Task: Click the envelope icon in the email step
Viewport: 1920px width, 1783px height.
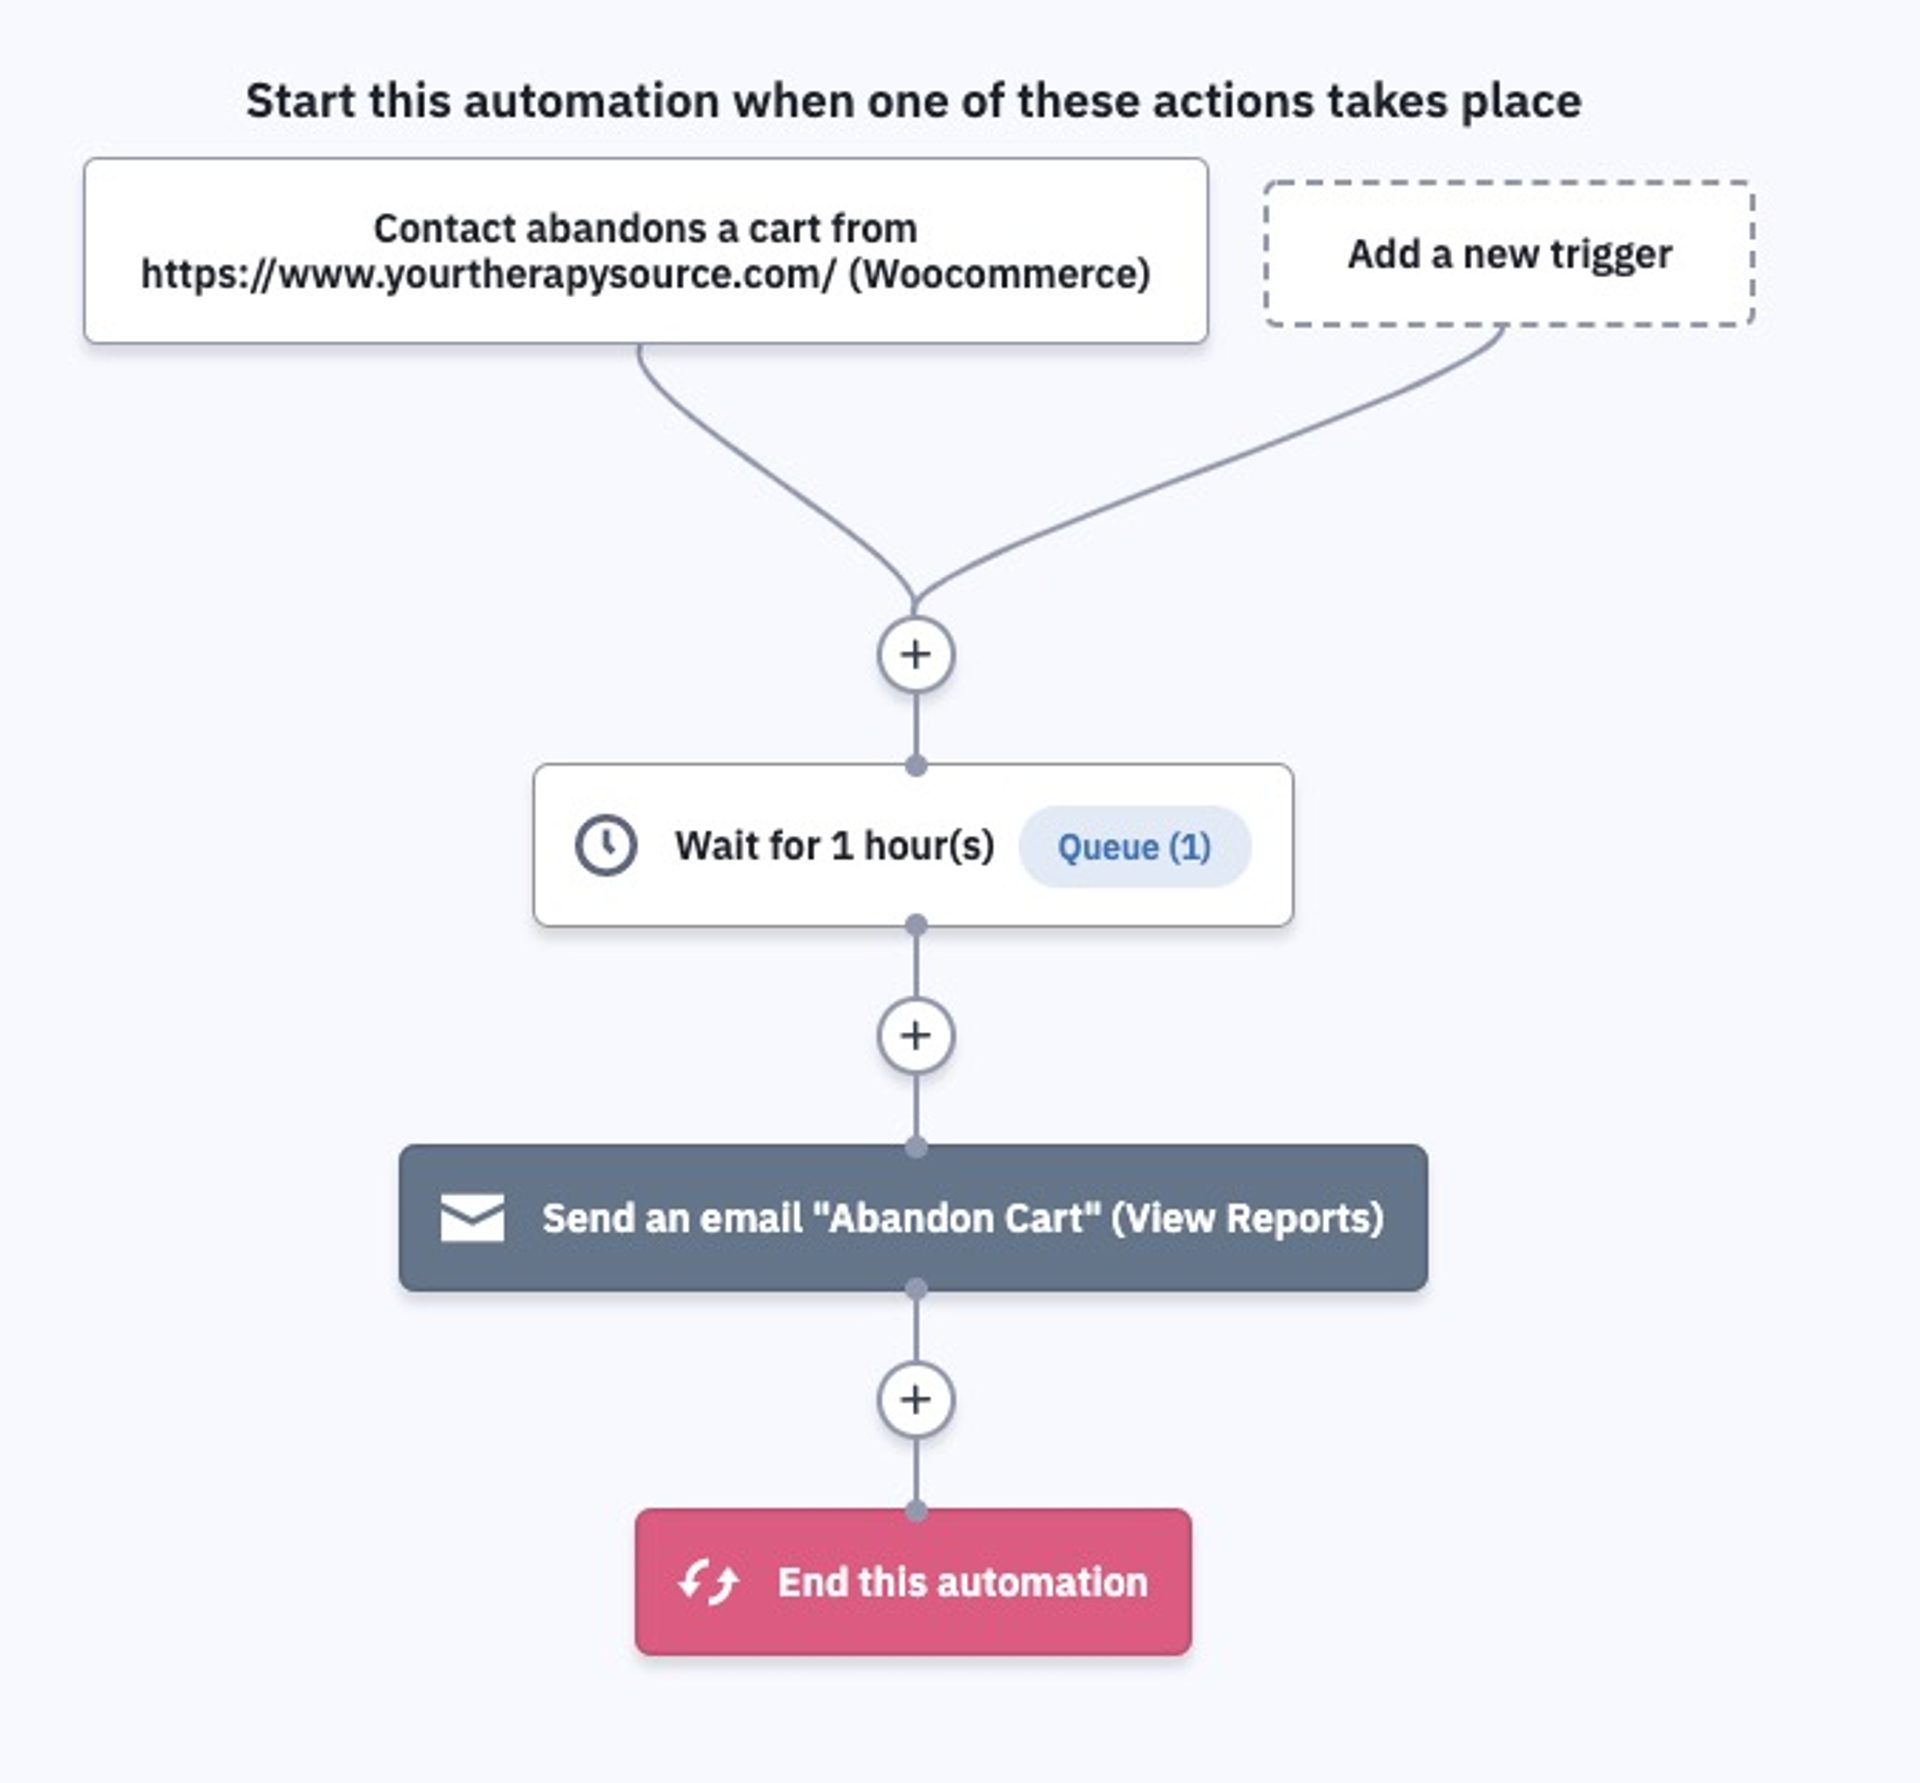Action: point(472,1217)
